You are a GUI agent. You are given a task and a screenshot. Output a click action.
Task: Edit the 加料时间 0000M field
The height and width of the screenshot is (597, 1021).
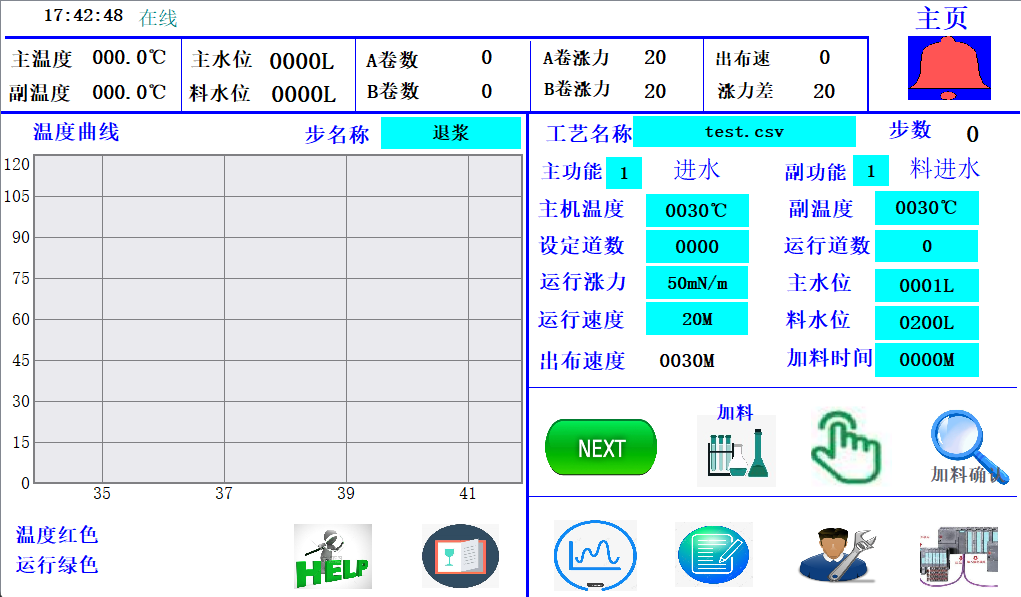(926, 360)
